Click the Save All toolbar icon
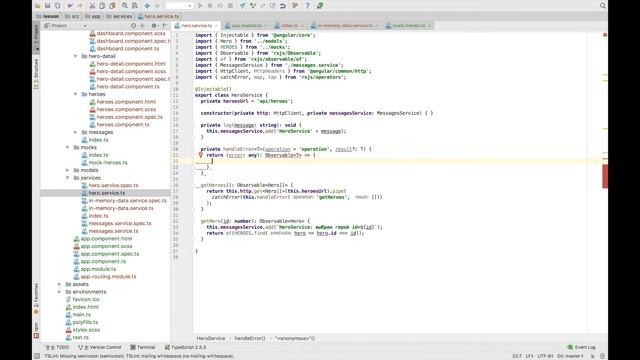This screenshot has height=360, width=640. pos(47,6)
